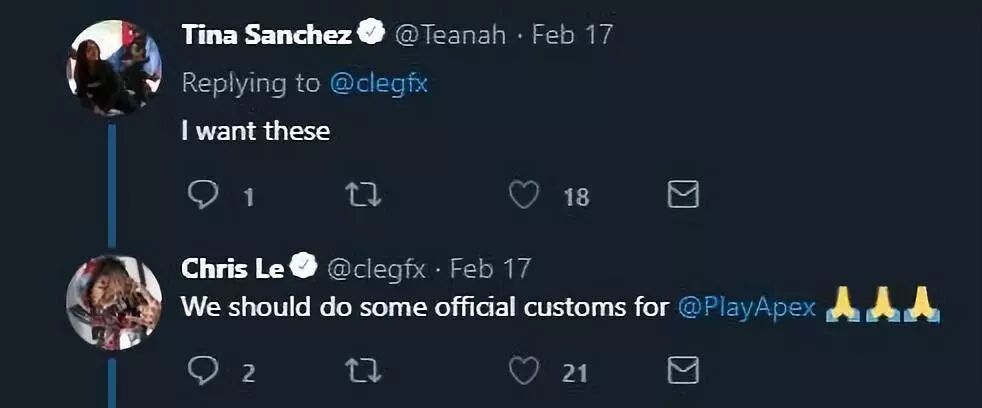Screen dimensions: 982x408
Task: Open the Chris Le display name
Action: [x=232, y=269]
